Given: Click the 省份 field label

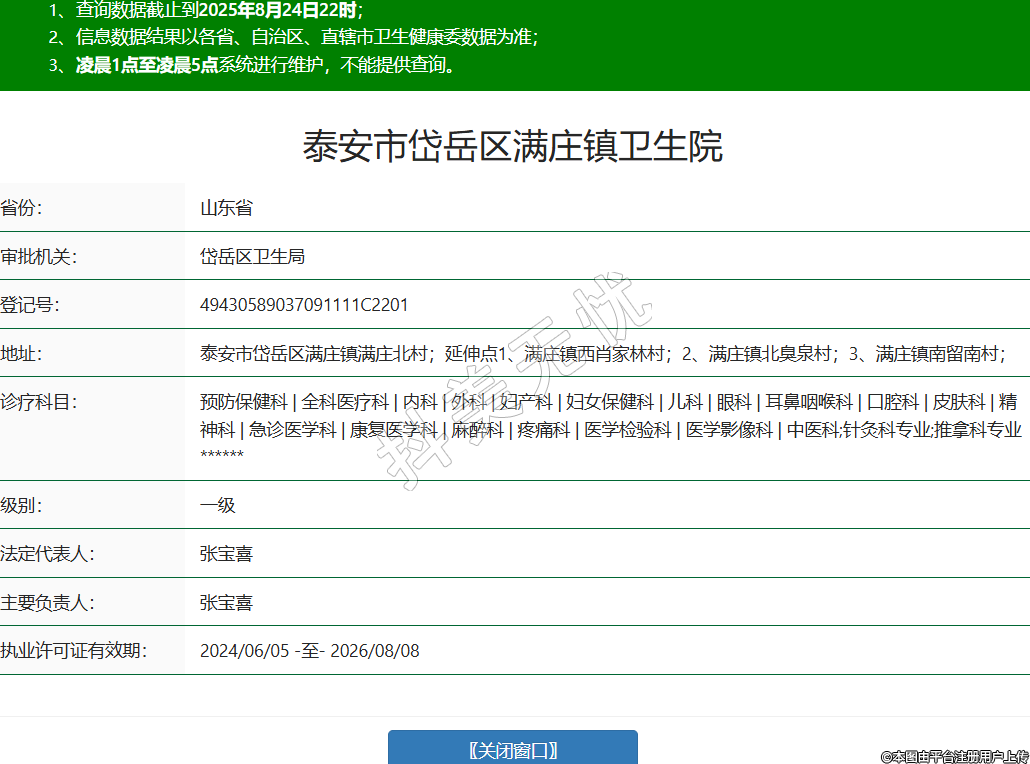Looking at the screenshot, I should (x=22, y=208).
